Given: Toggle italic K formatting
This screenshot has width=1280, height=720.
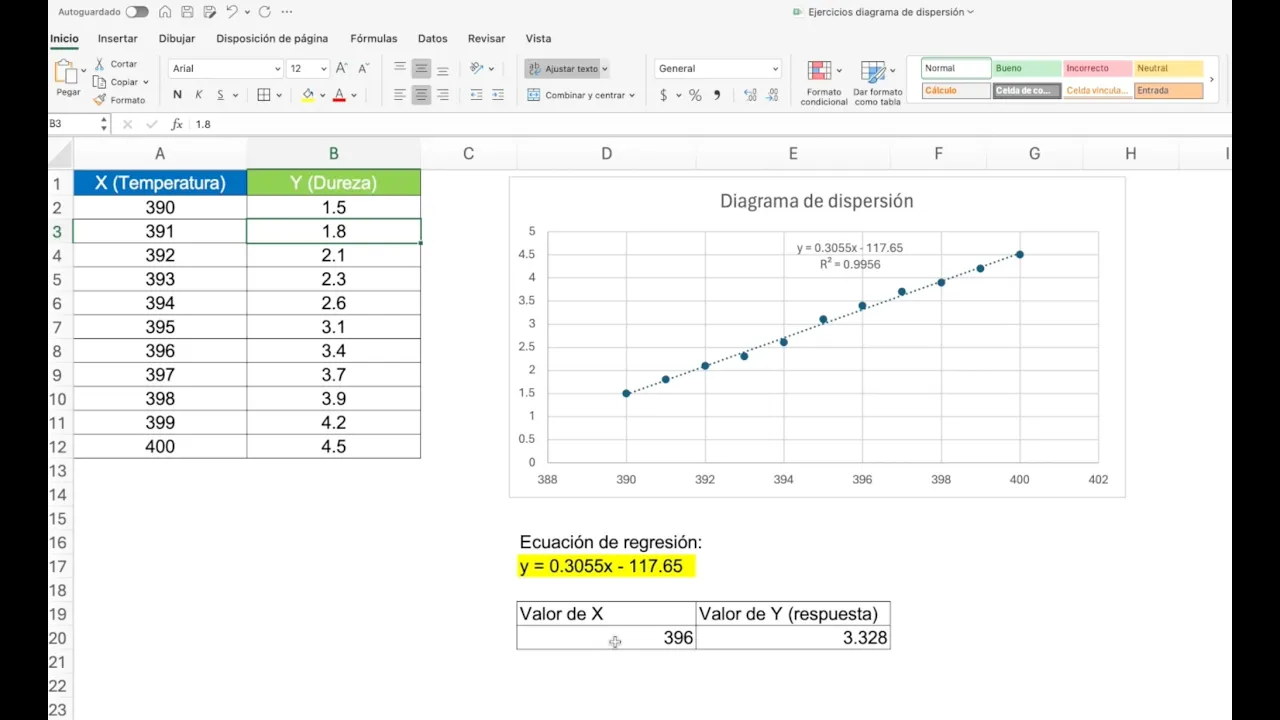Looking at the screenshot, I should [x=199, y=95].
